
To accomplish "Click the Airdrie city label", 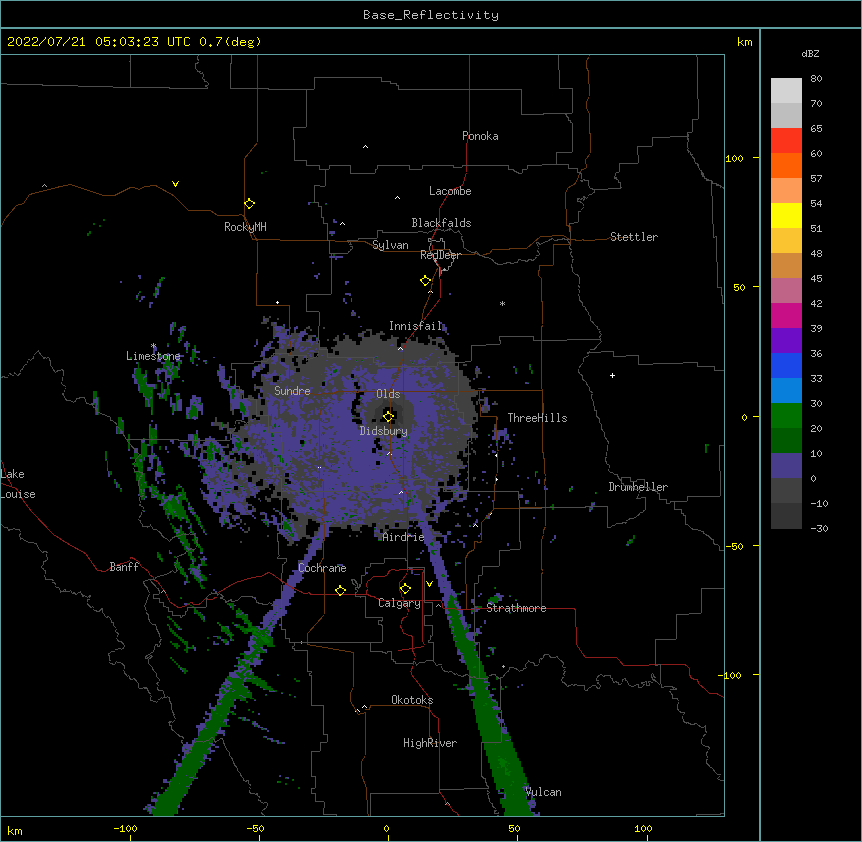I will coord(404,537).
